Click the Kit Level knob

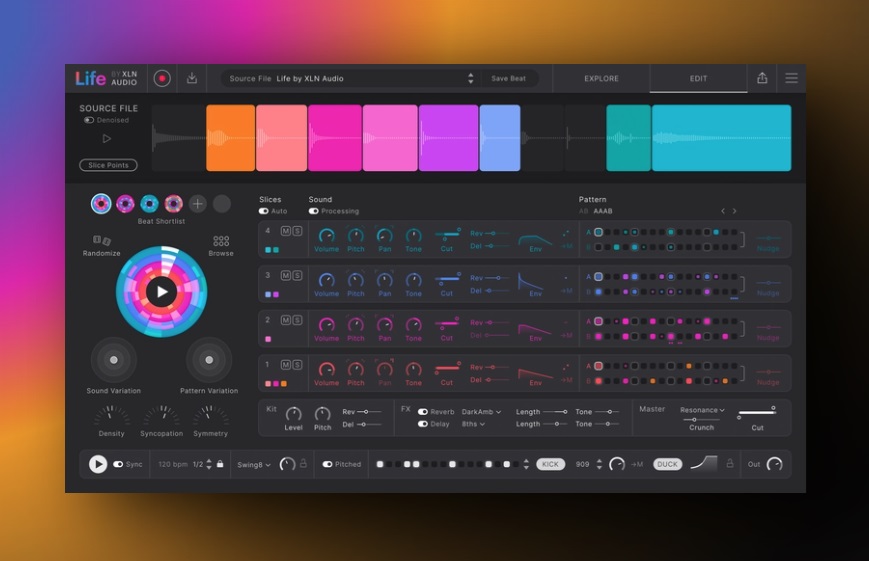pos(293,414)
